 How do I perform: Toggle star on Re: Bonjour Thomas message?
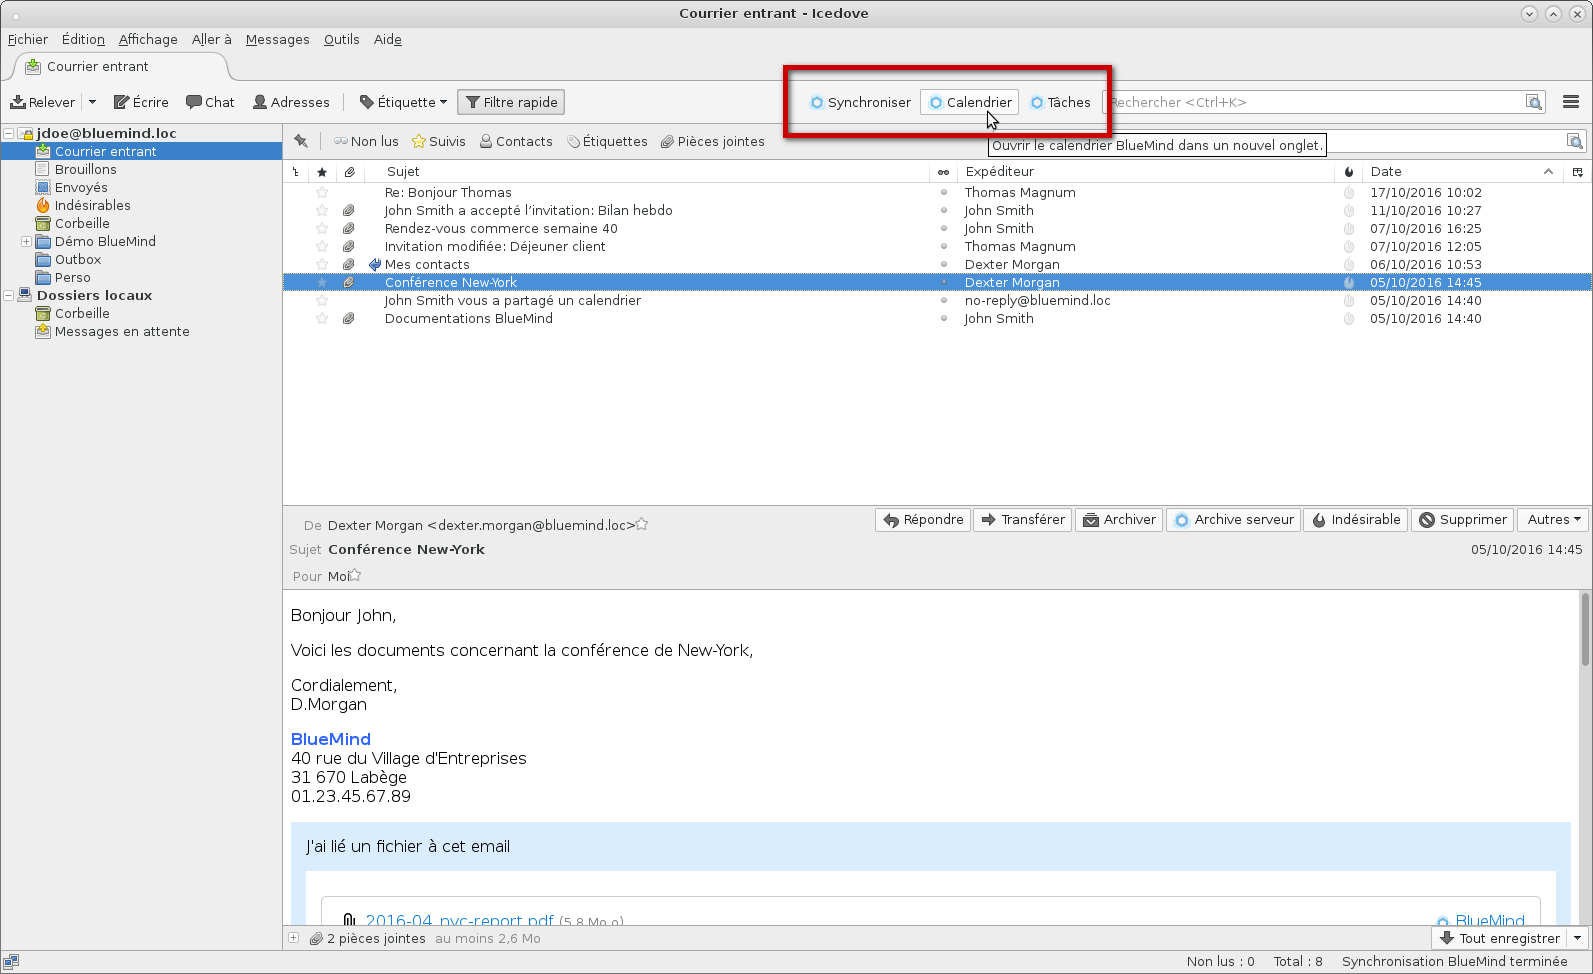[x=322, y=192]
